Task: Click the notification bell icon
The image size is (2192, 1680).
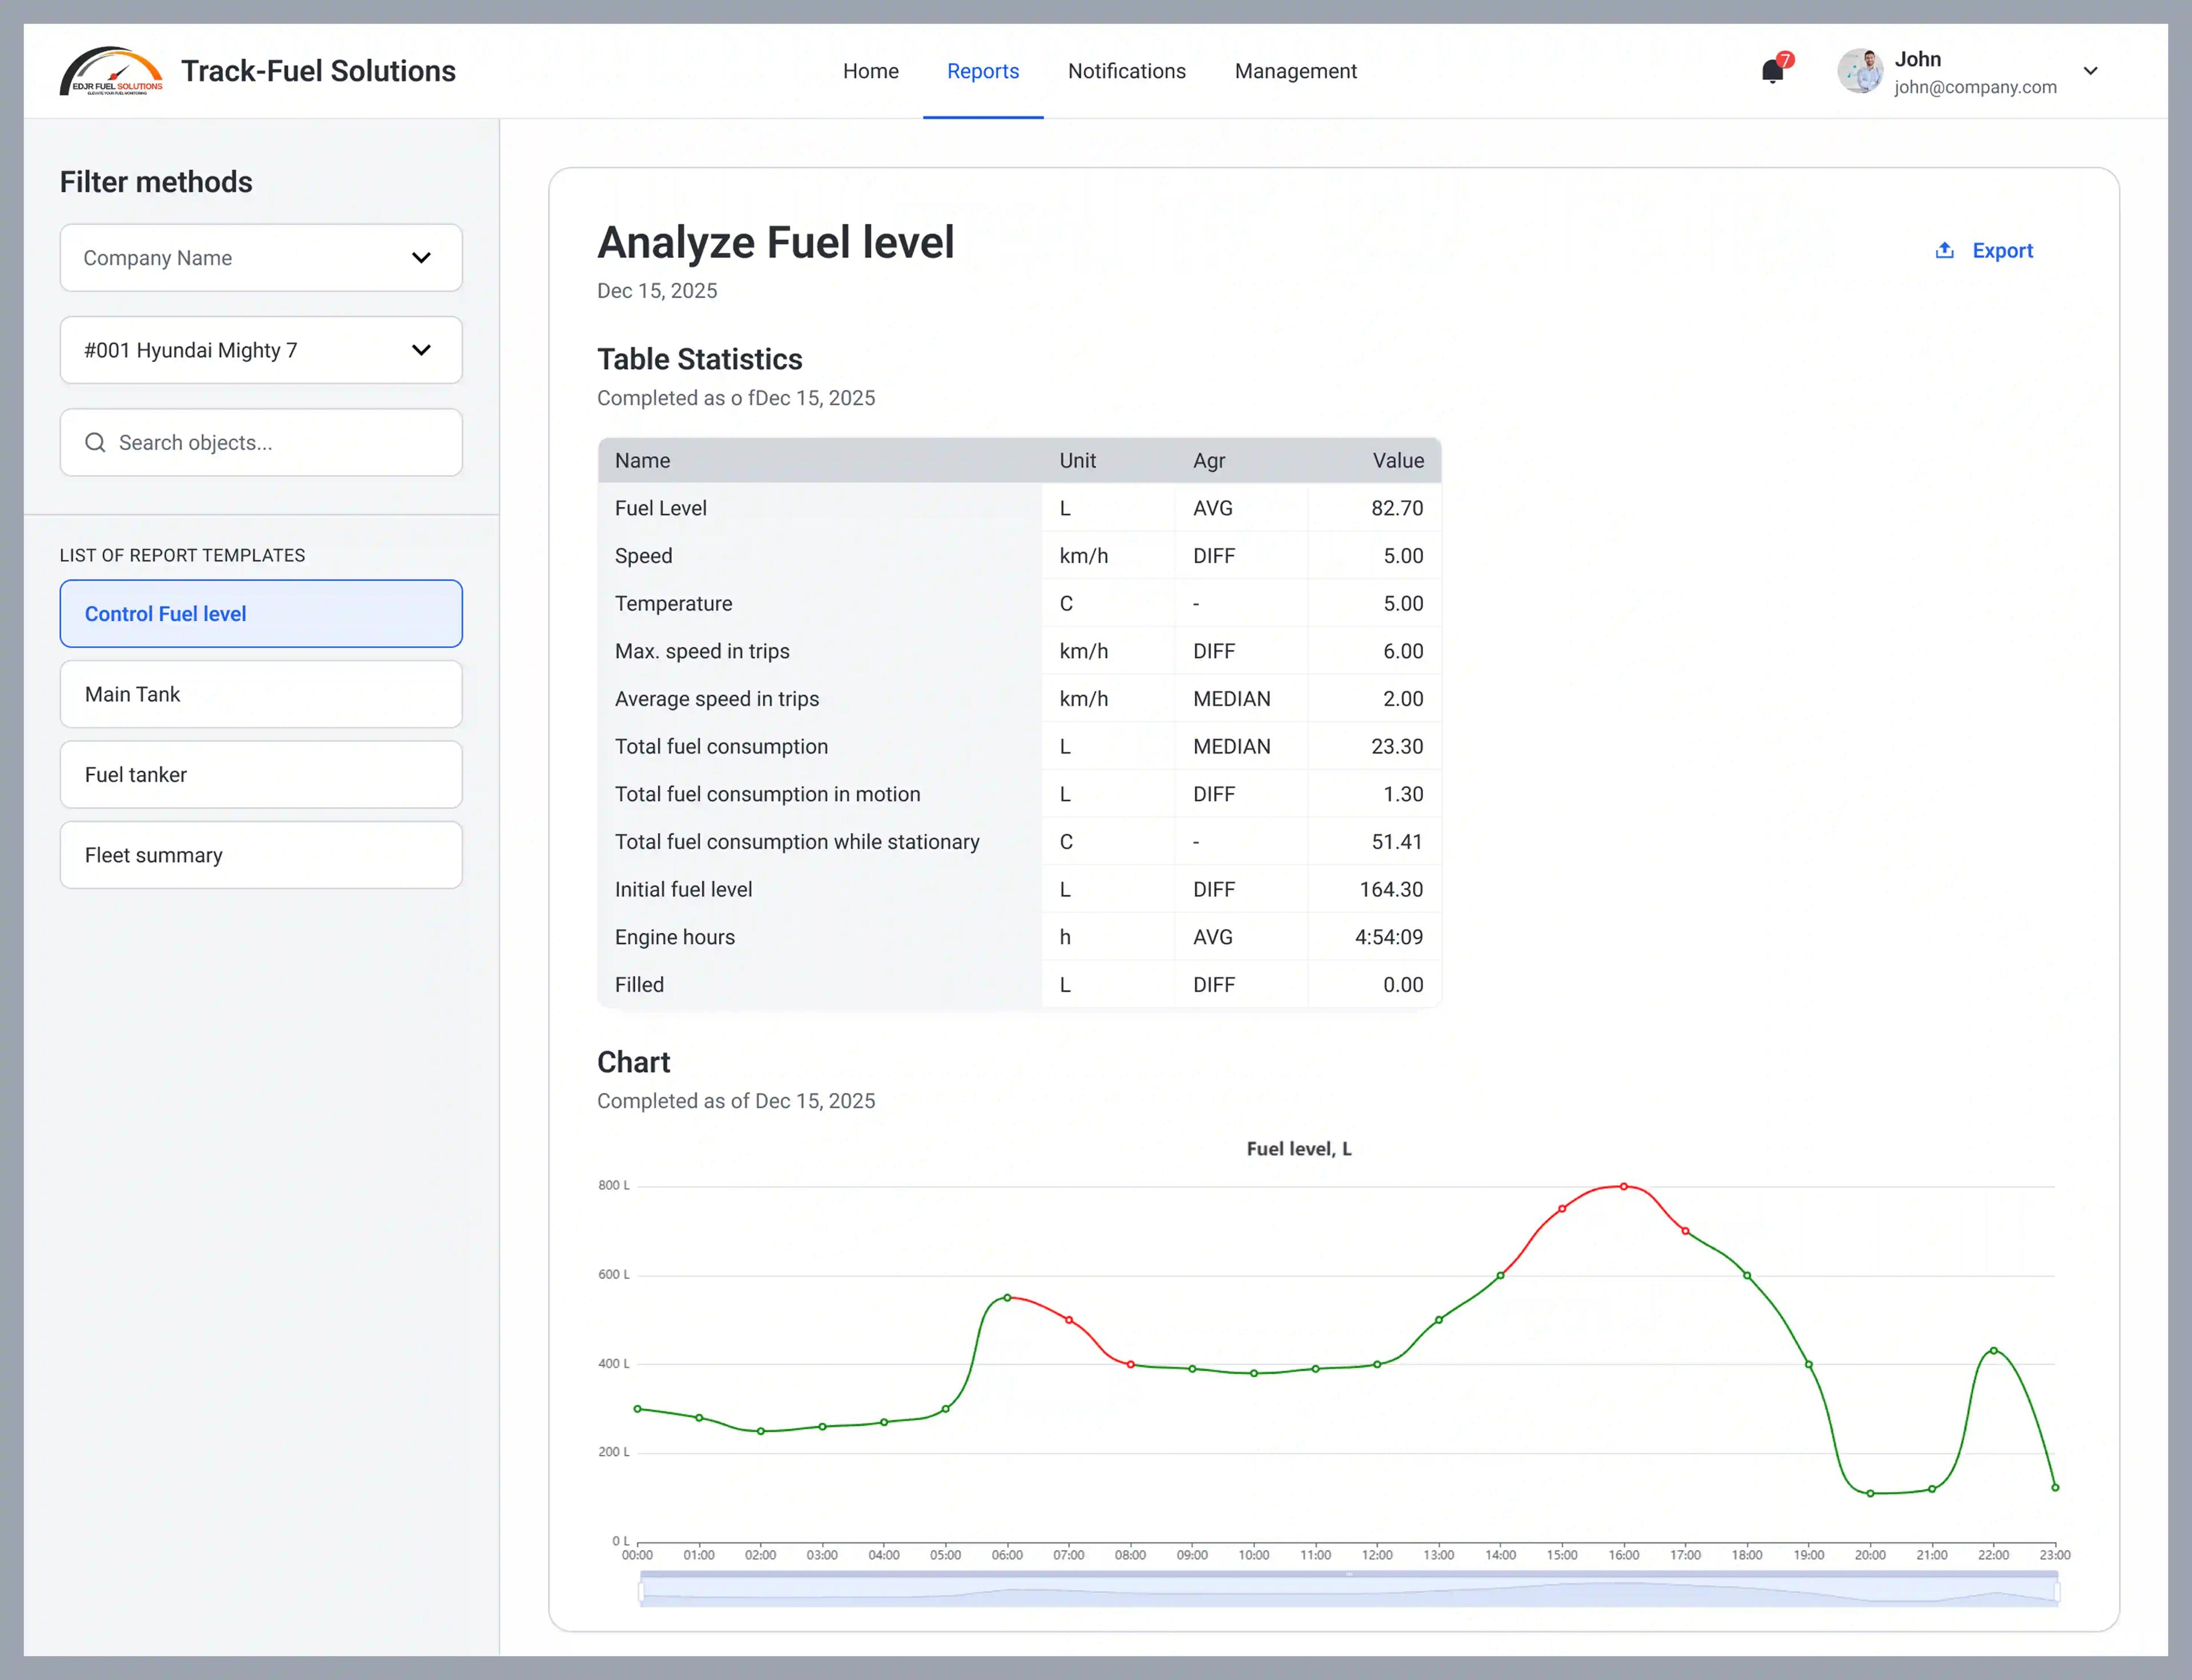Action: pos(1772,71)
